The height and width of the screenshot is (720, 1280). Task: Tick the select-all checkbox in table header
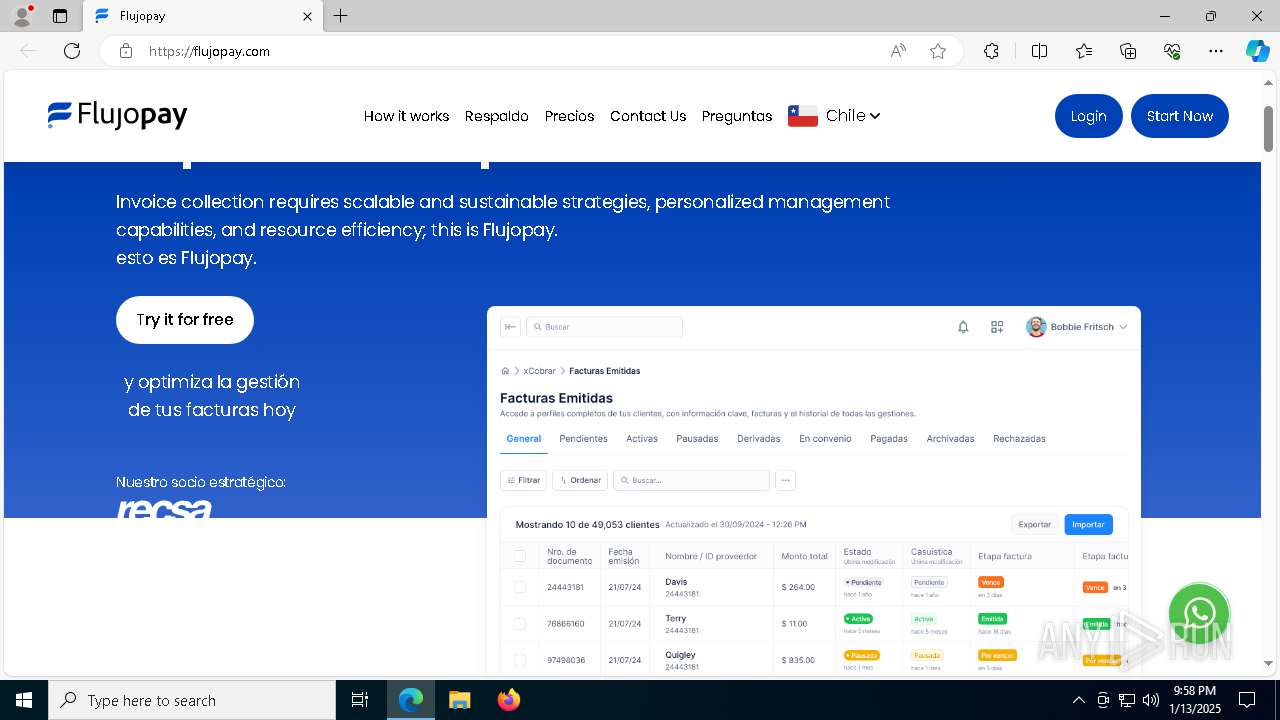pos(520,556)
